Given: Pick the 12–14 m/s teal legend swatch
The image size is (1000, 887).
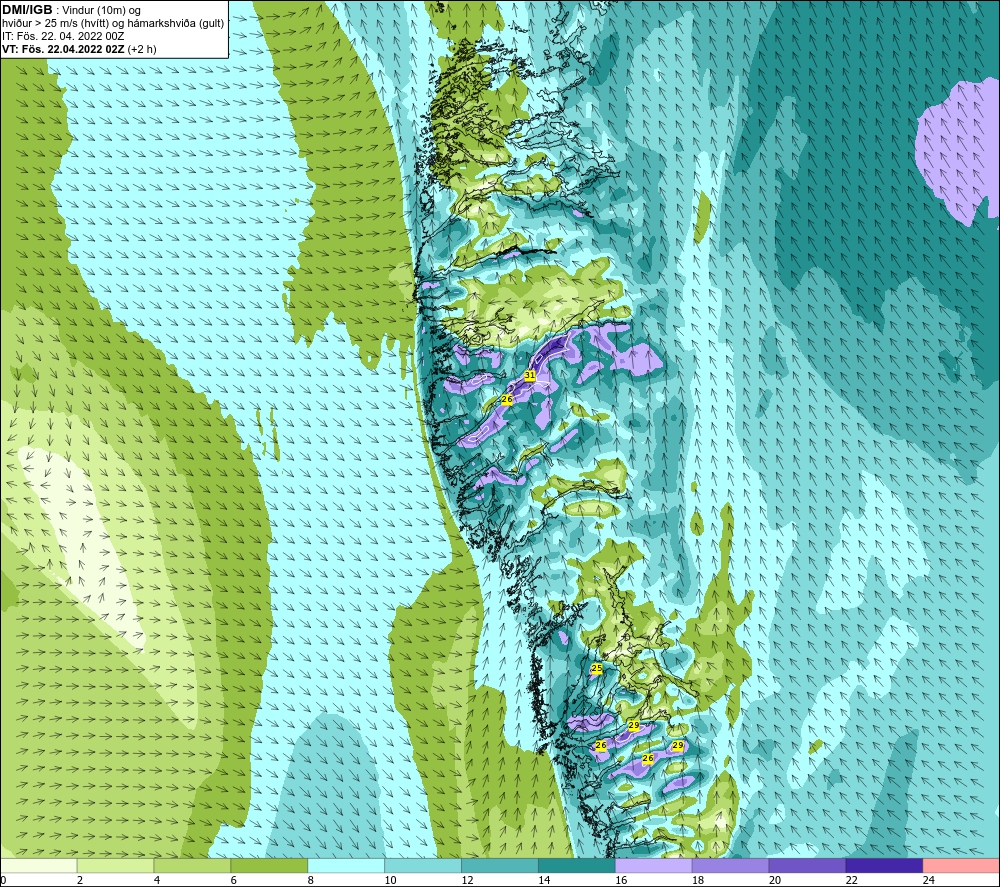Looking at the screenshot, I should 499,865.
